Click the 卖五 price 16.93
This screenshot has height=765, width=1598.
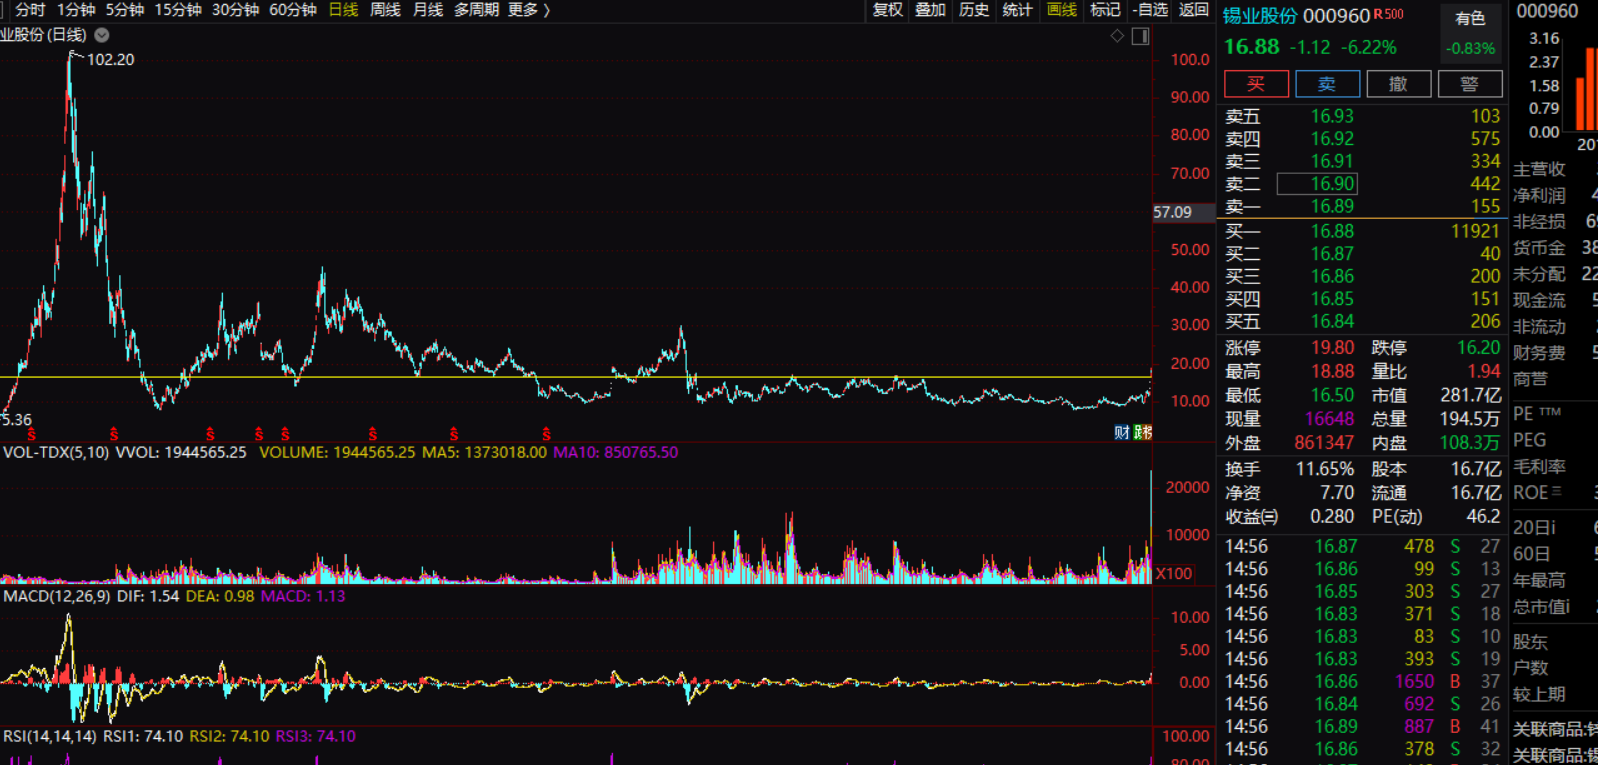[x=1332, y=116]
